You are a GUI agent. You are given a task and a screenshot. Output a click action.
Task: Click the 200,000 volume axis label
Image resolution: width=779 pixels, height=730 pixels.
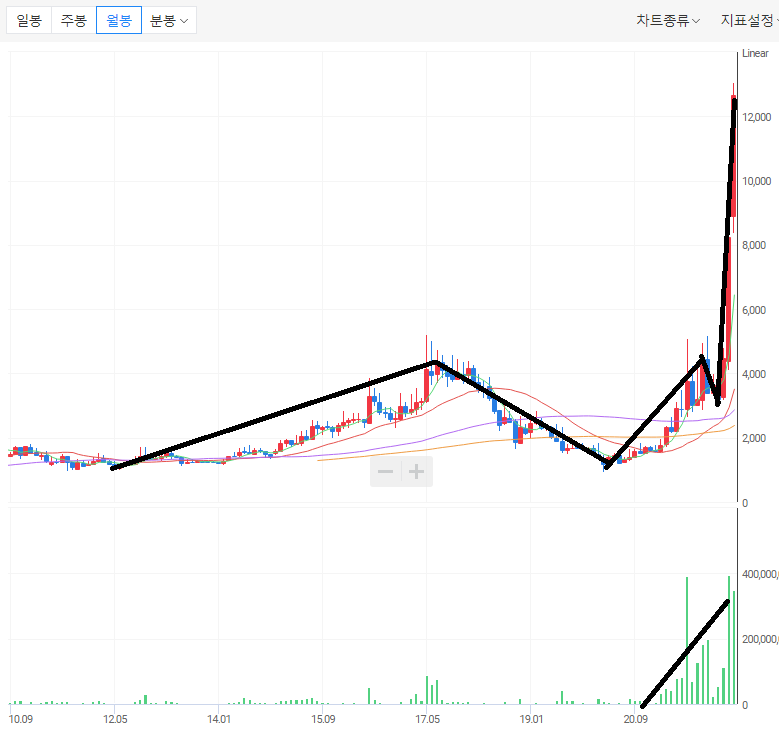pyautogui.click(x=760, y=640)
